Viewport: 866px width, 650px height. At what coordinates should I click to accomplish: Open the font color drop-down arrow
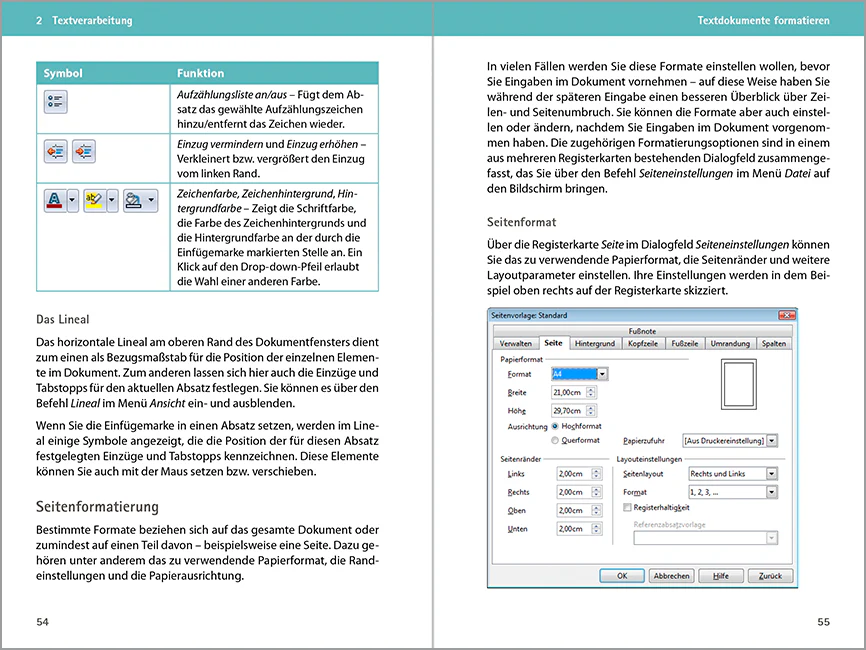pos(72,201)
